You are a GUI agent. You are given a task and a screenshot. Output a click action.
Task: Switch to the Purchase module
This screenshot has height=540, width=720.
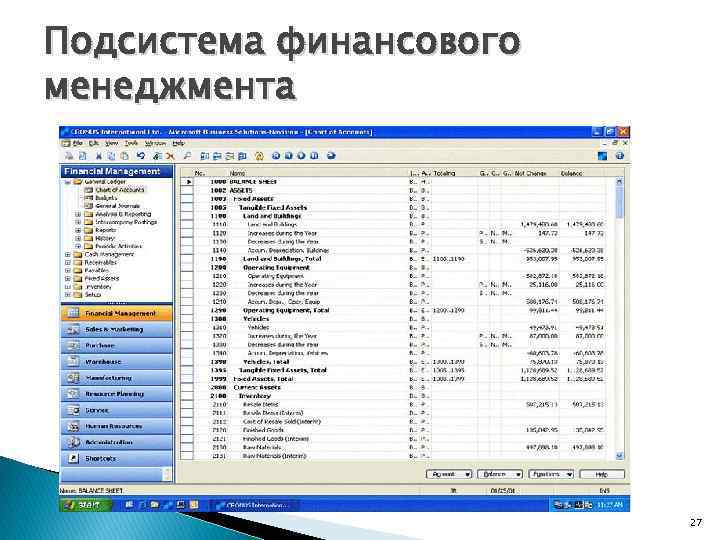click(117, 345)
